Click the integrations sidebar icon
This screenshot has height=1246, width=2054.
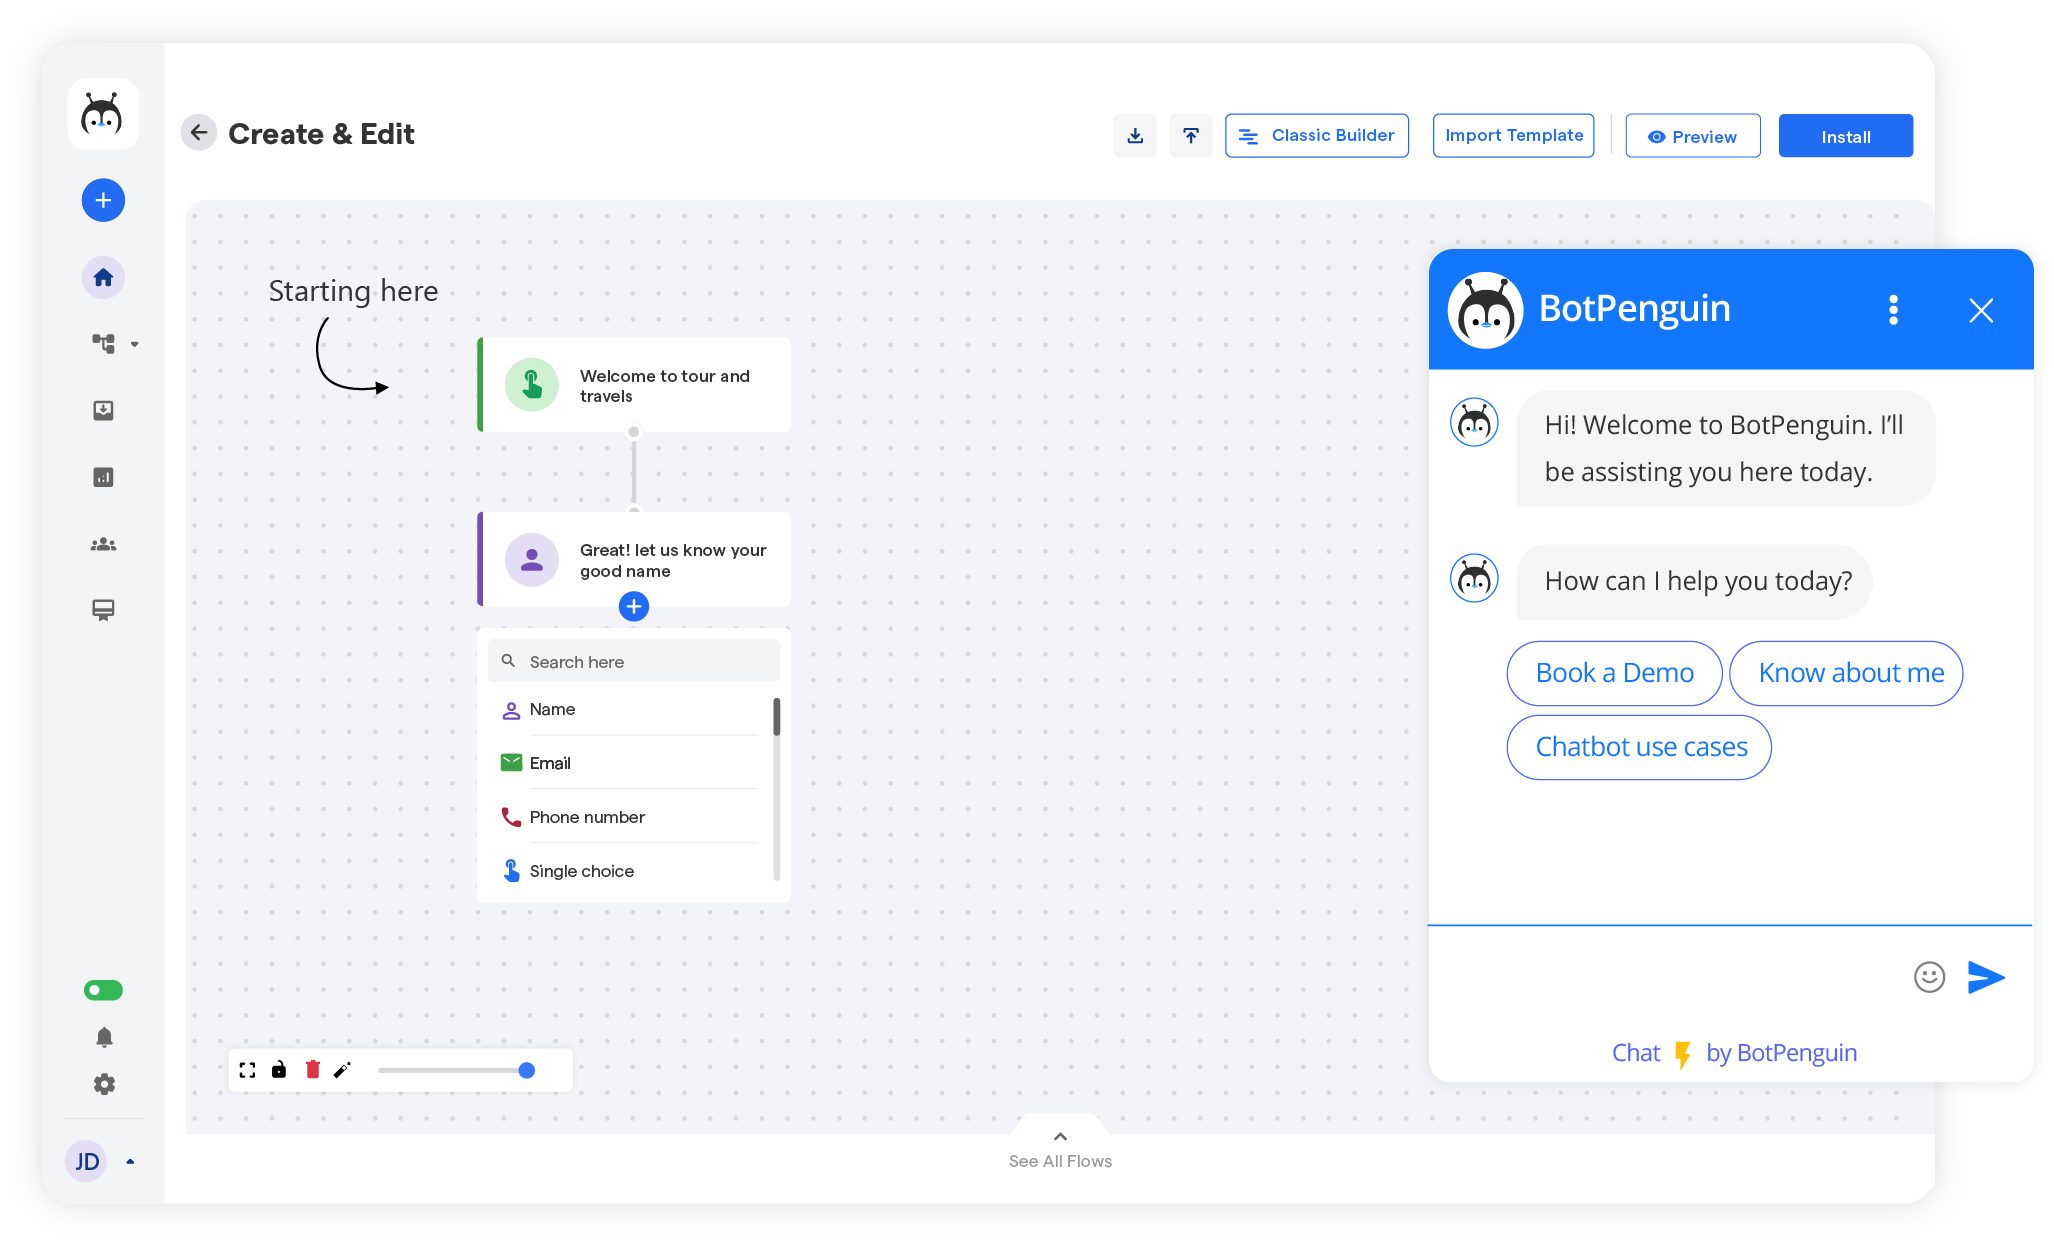(x=104, y=343)
